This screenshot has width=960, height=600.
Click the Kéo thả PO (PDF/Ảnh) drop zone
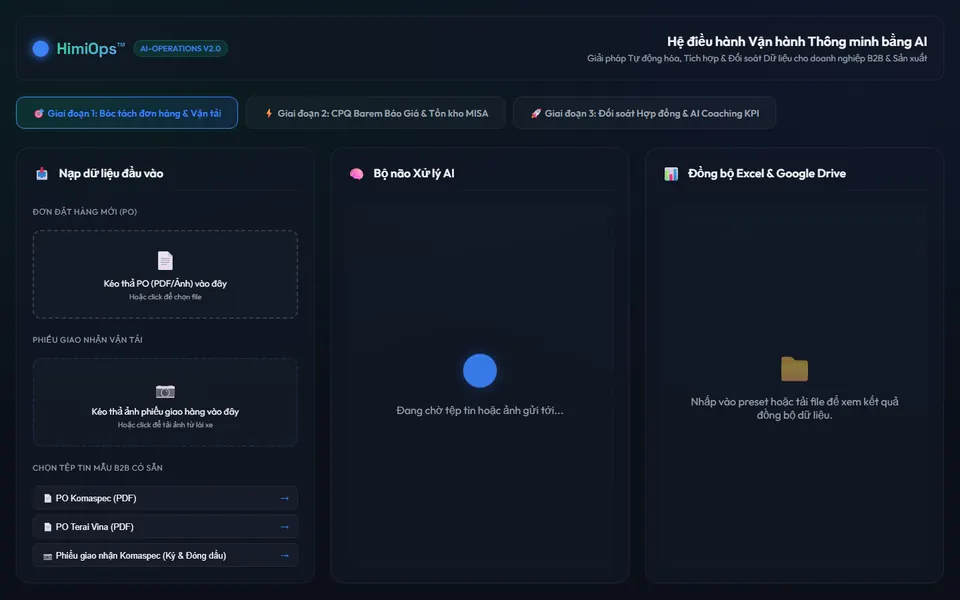(165, 274)
